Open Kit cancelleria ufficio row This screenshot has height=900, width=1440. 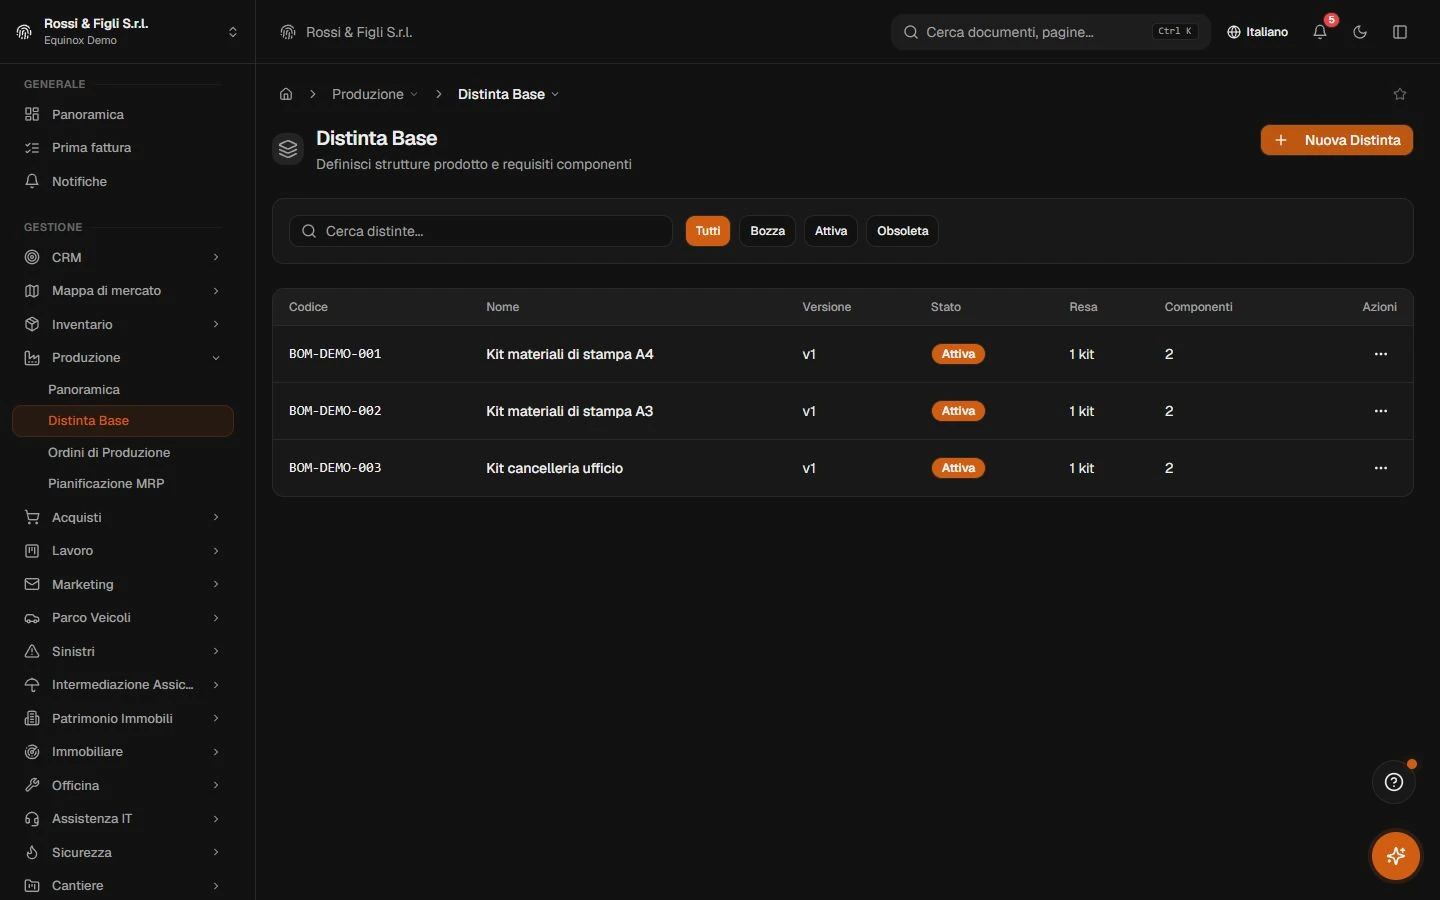(843, 468)
